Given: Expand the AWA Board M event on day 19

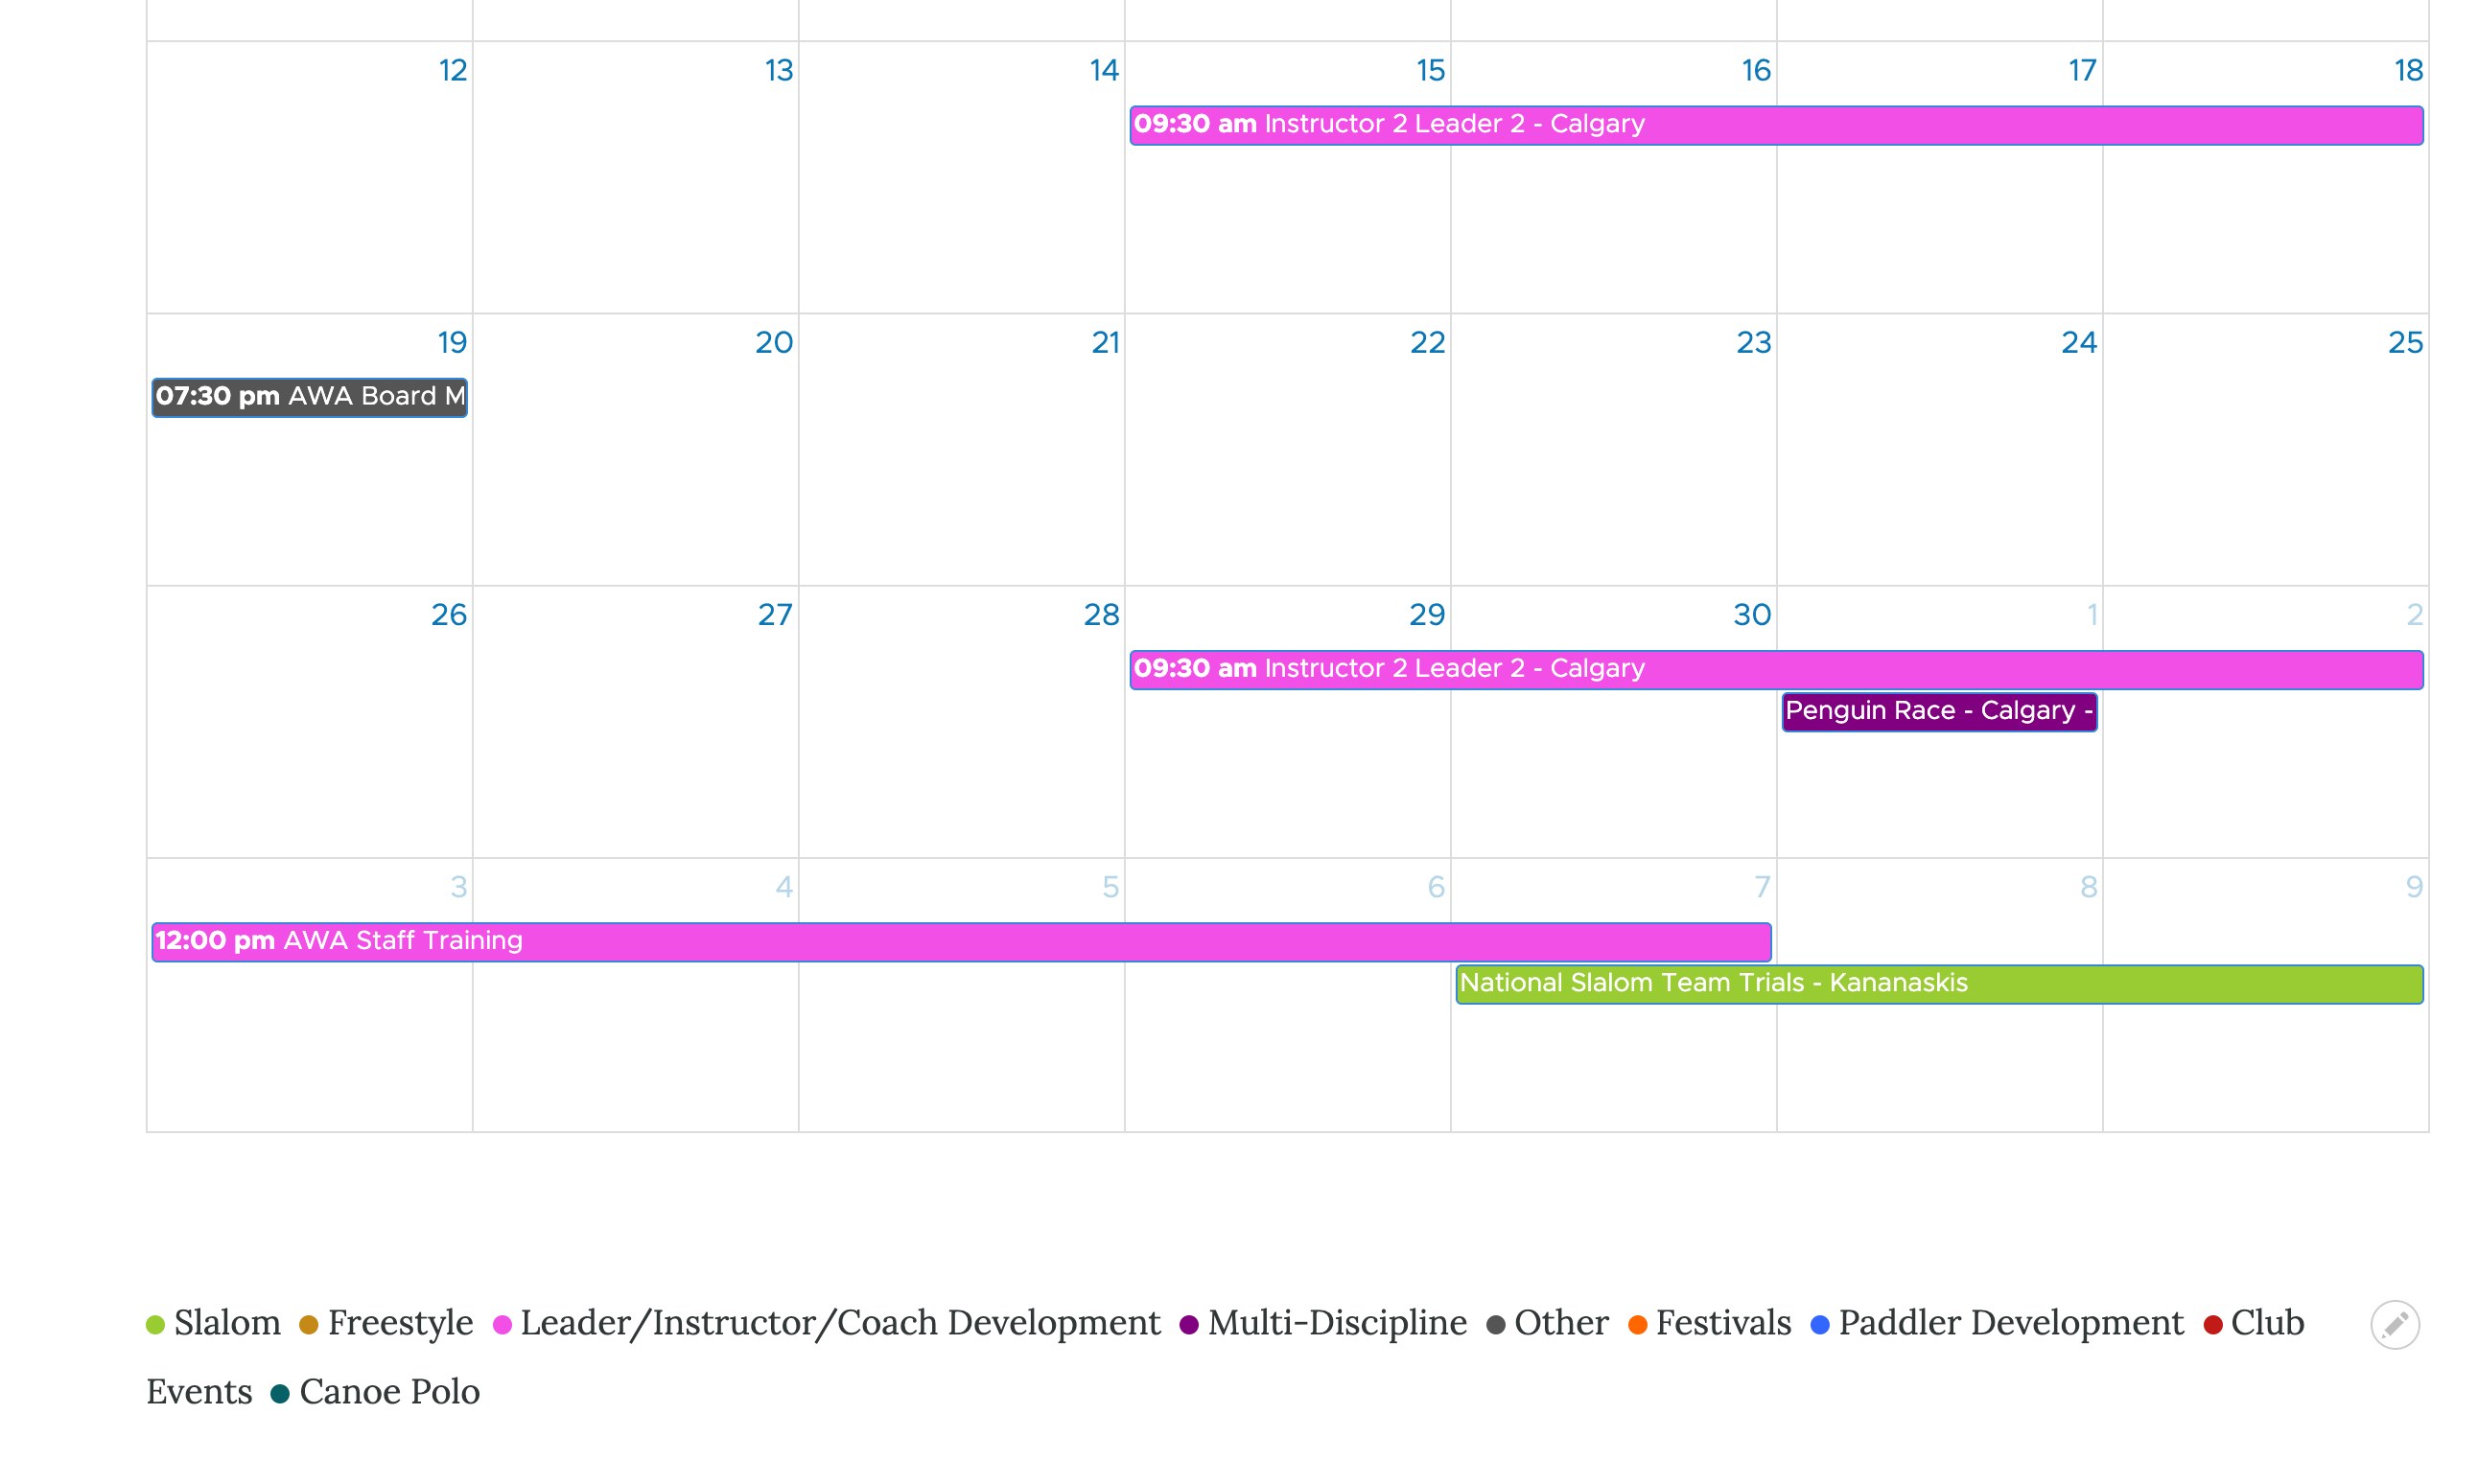Looking at the screenshot, I should [309, 396].
